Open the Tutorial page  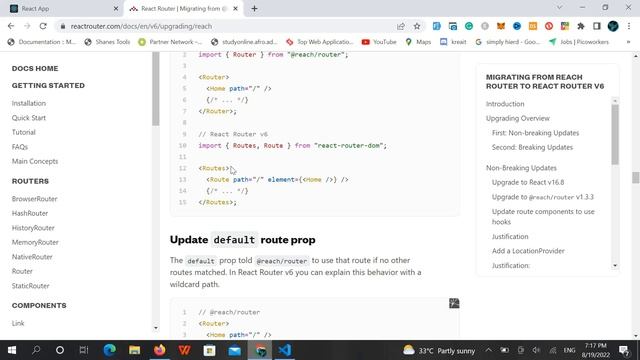click(24, 132)
